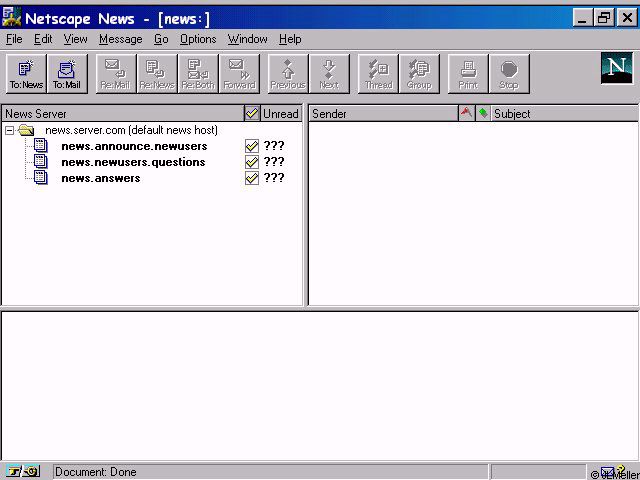The height and width of the screenshot is (480, 640).
Task: Click the Re:News reply button
Action: pyautogui.click(x=157, y=74)
